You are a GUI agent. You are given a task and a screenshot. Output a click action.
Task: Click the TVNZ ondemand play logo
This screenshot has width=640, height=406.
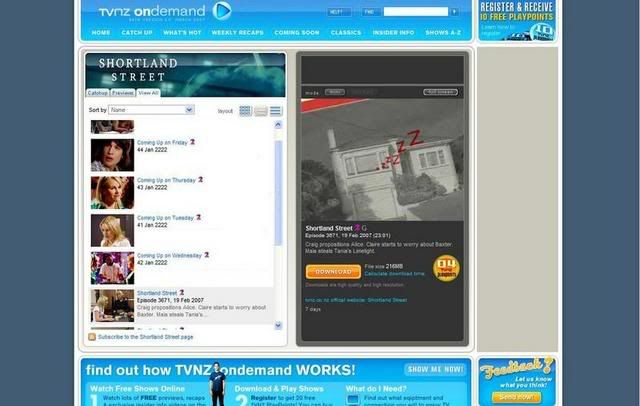(x=222, y=11)
